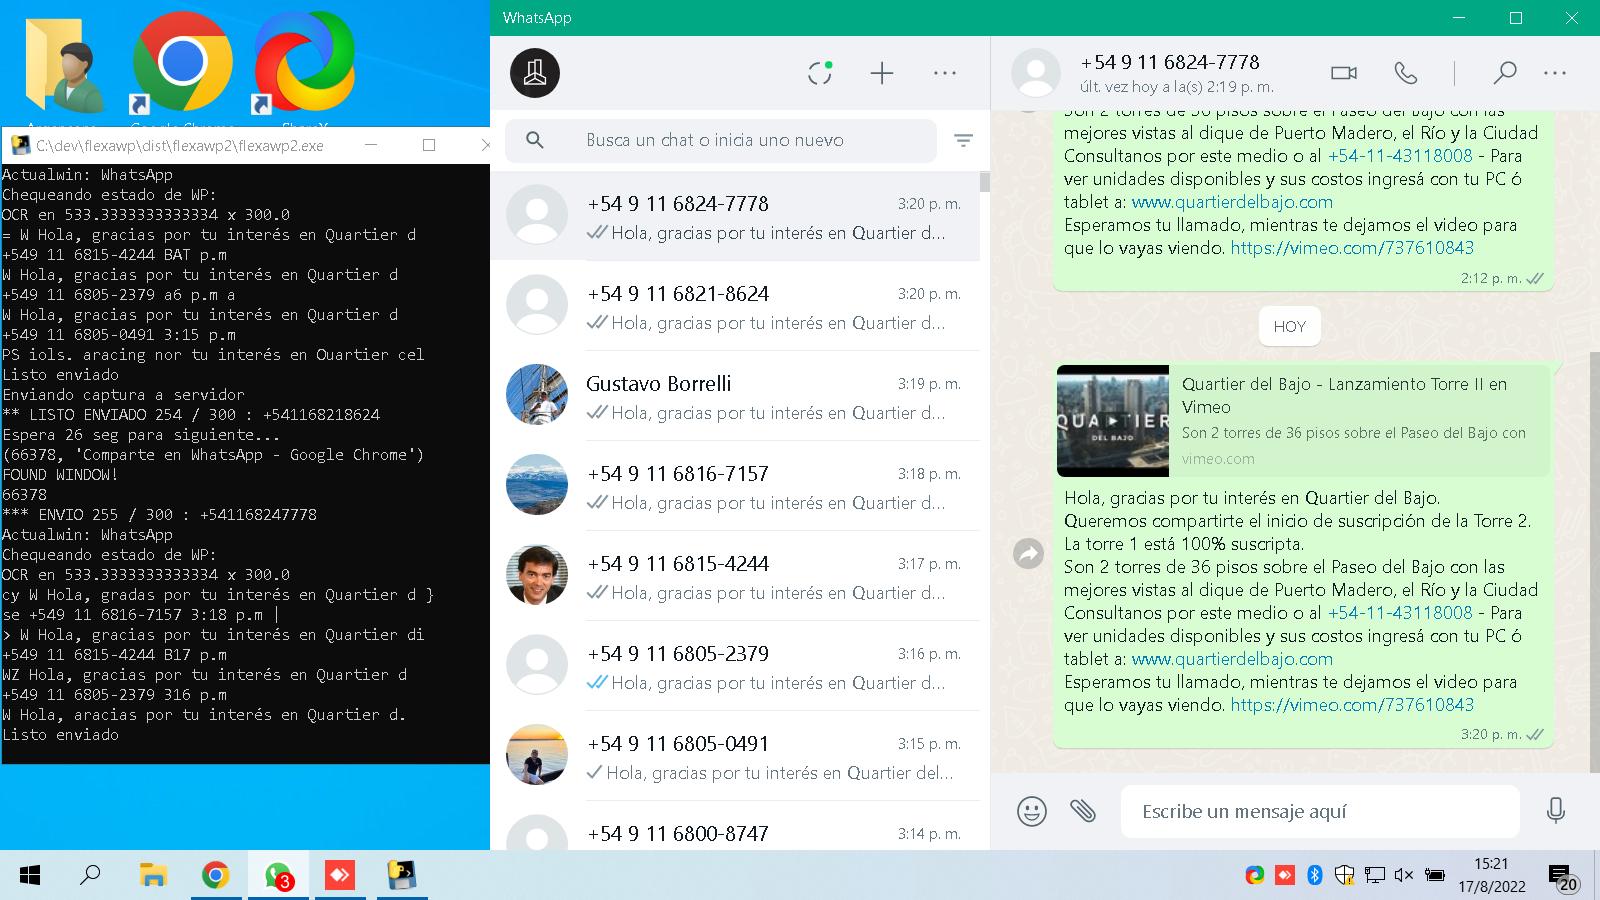Screen dimensions: 1600x900
Task: Open File Explorer from taskbar
Action: (153, 876)
